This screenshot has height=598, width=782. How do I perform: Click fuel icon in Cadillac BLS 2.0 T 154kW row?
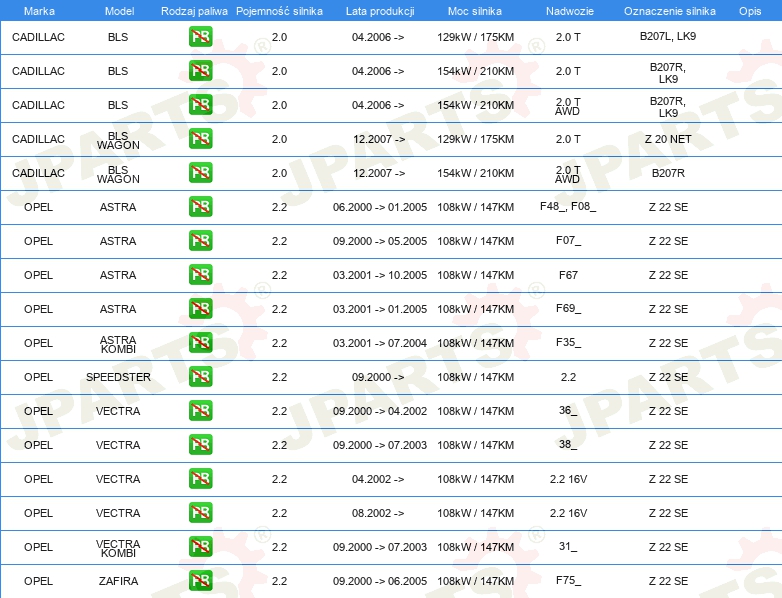tap(200, 71)
